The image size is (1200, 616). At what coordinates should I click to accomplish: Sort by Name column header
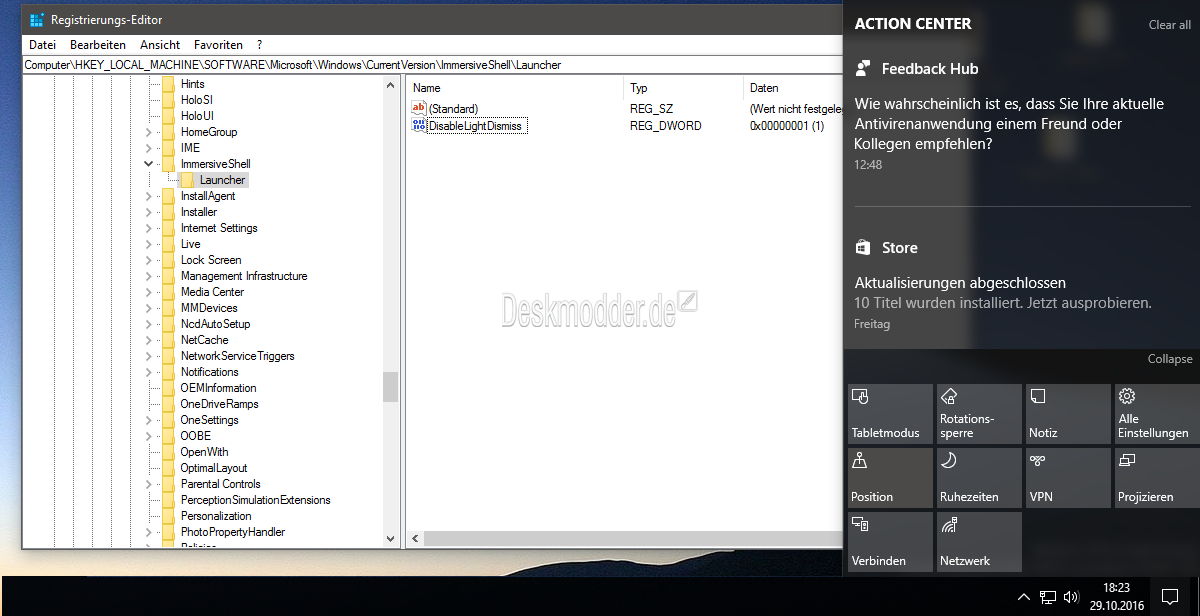(x=515, y=88)
